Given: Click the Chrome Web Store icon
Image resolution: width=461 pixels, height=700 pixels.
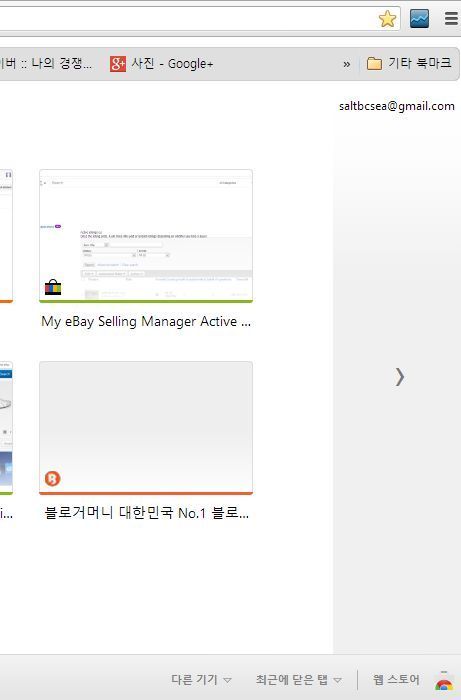Looking at the screenshot, I should (444, 681).
